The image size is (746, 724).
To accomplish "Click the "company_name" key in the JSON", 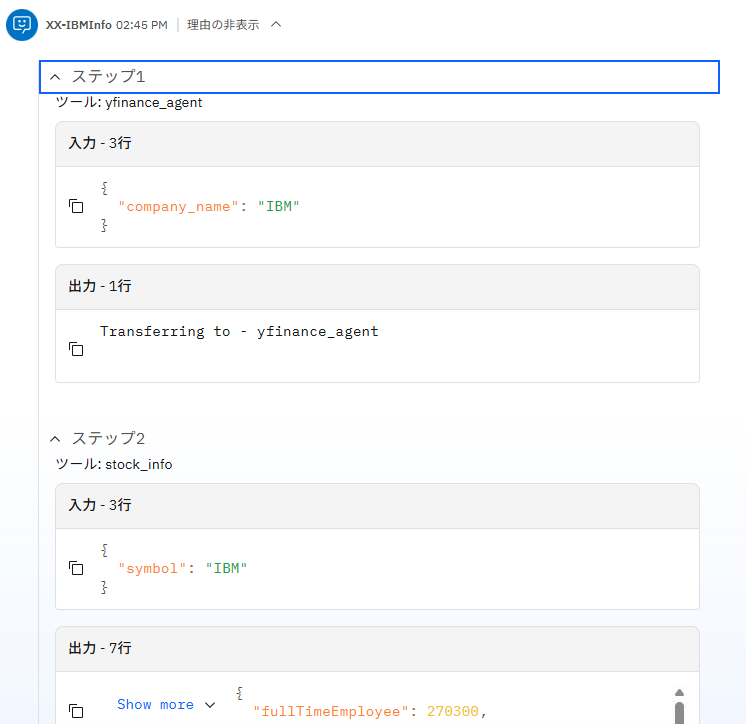I will coord(179,207).
